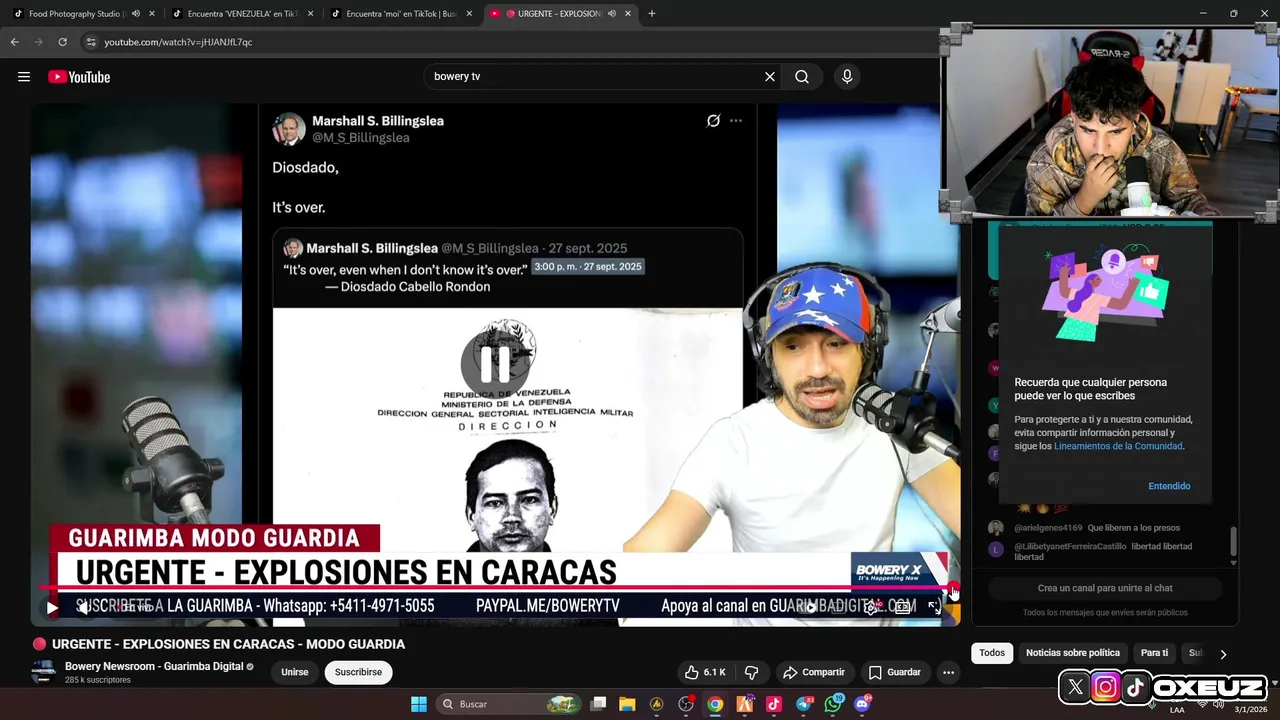Like the video with 6.1 K likes
The width and height of the screenshot is (1280, 720).
click(706, 672)
